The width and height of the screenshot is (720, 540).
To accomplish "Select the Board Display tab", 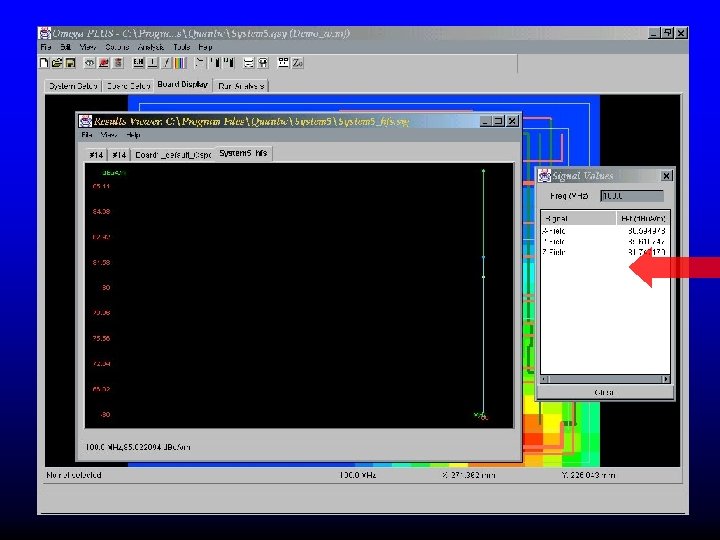I will [x=183, y=84].
